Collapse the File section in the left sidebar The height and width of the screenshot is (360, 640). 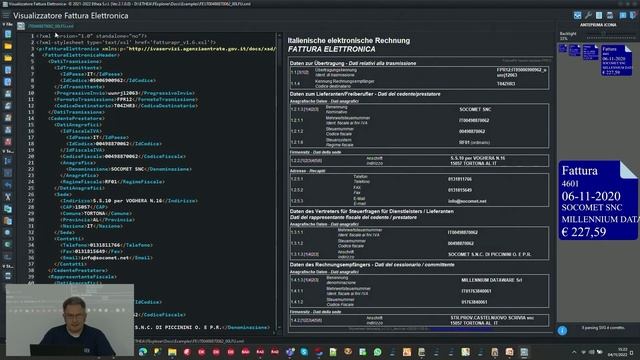pos(7,24)
